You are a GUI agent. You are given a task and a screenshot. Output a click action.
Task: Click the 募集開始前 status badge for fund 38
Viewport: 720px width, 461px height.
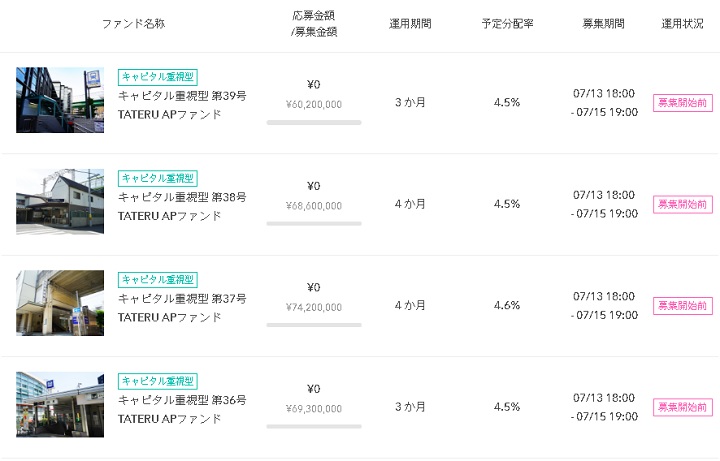point(683,204)
